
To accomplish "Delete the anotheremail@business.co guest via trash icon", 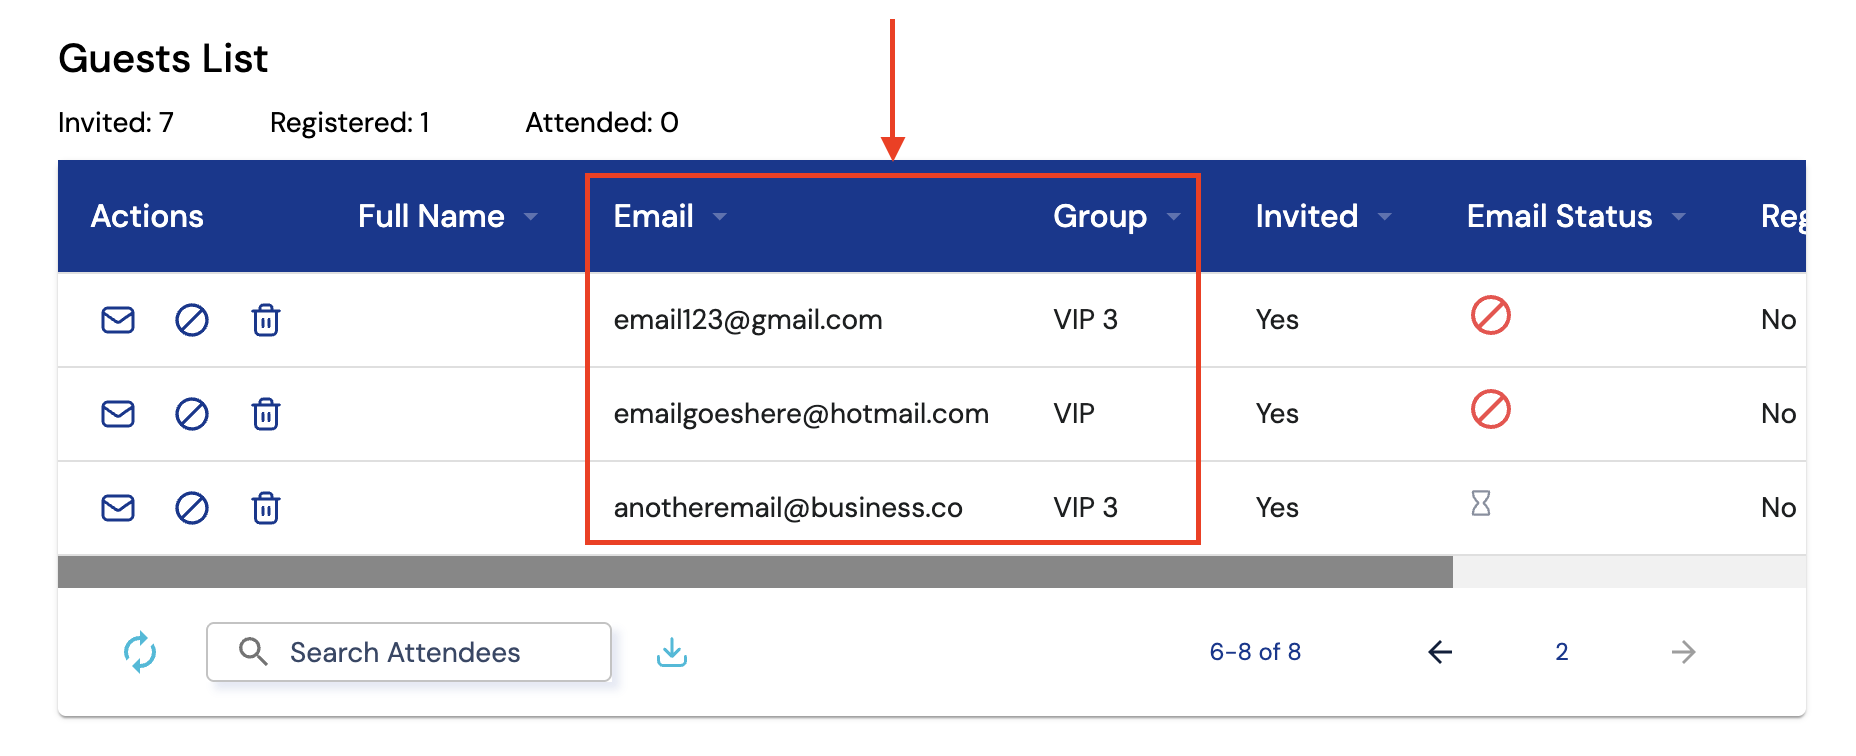I will point(266,508).
